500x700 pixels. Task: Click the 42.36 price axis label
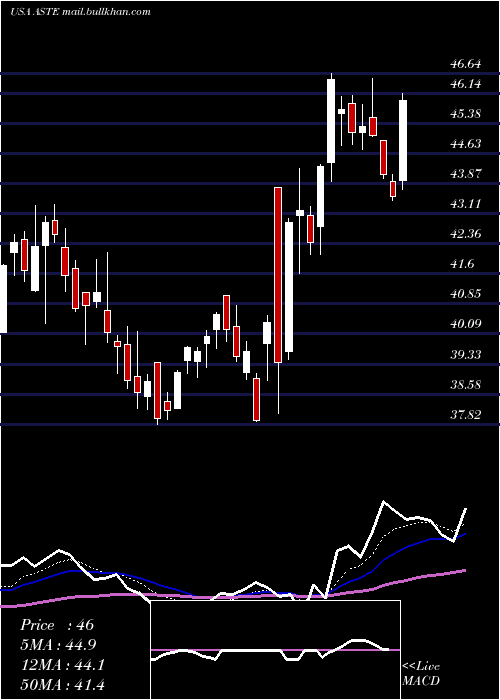466,234
